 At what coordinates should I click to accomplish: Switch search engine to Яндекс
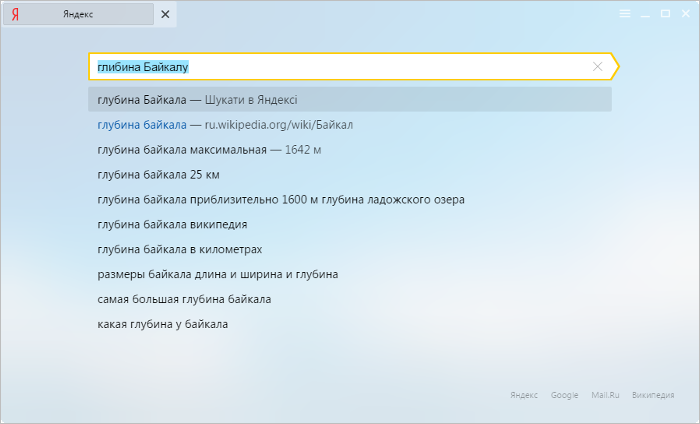pyautogui.click(x=524, y=395)
